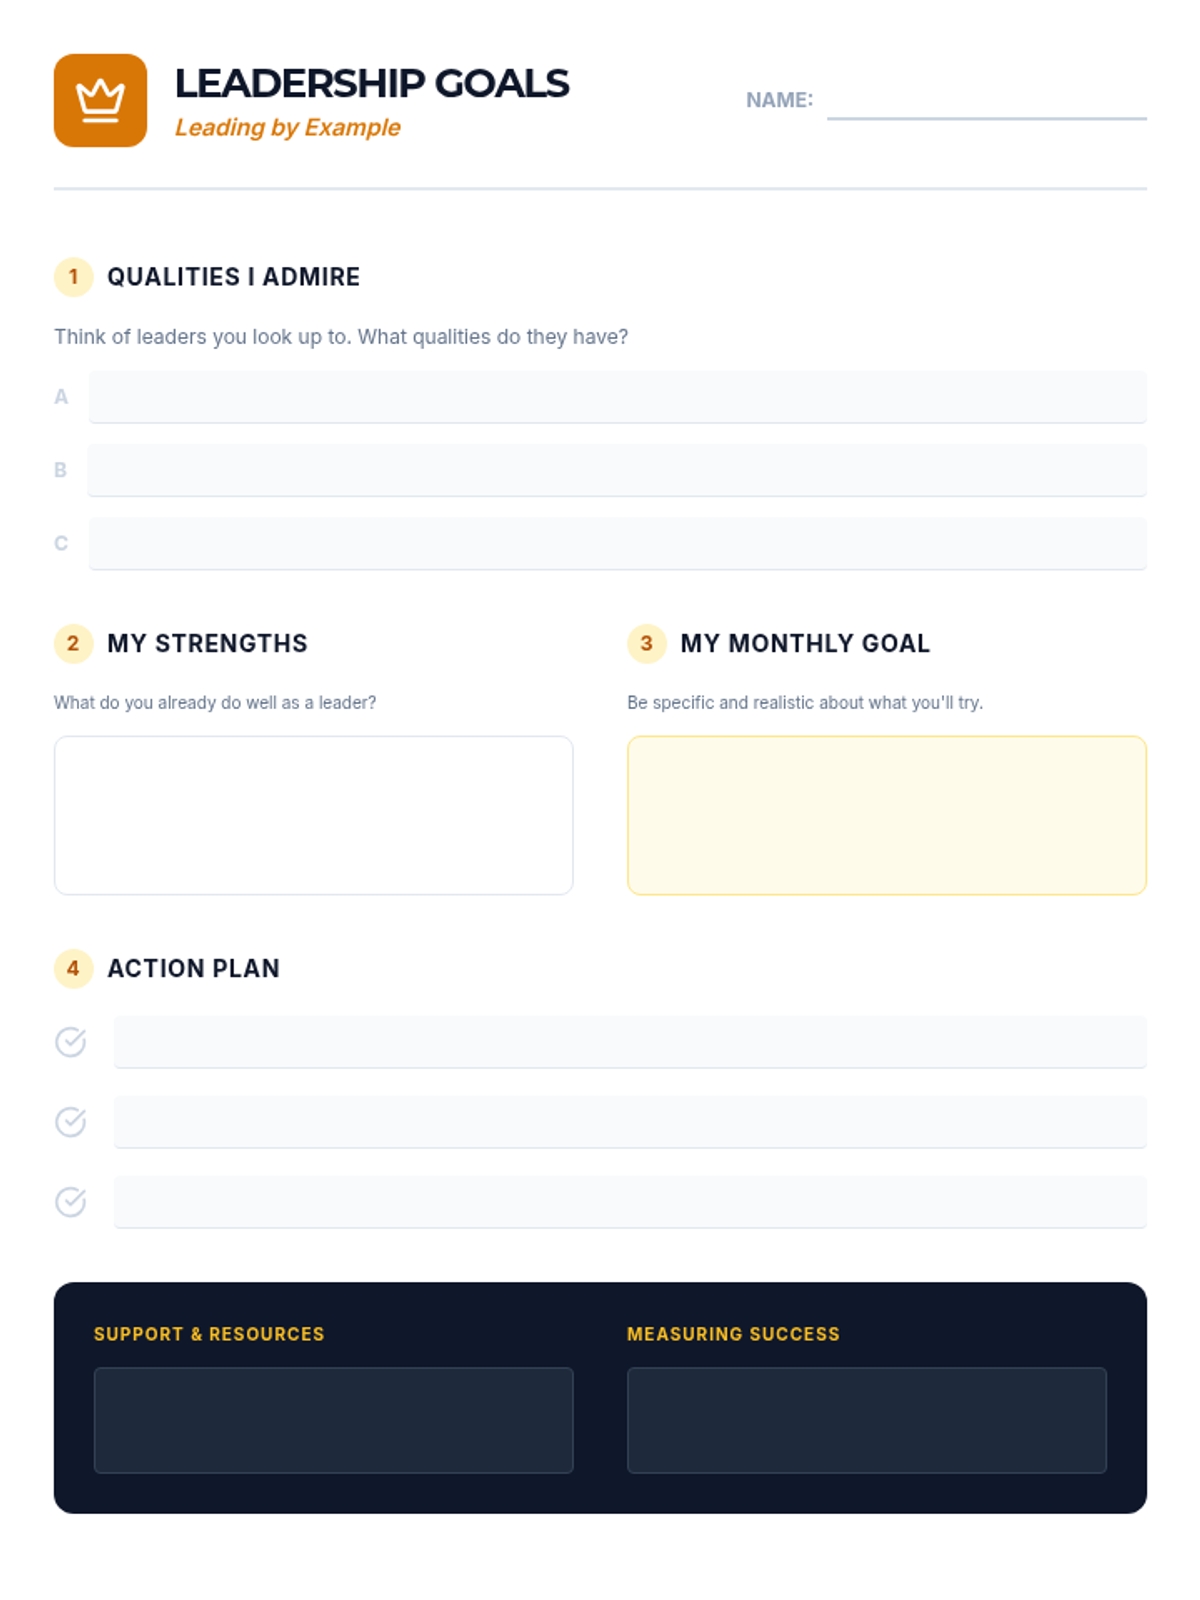Click the number 4 section badge
This screenshot has height=1600, width=1200.
coord(73,968)
